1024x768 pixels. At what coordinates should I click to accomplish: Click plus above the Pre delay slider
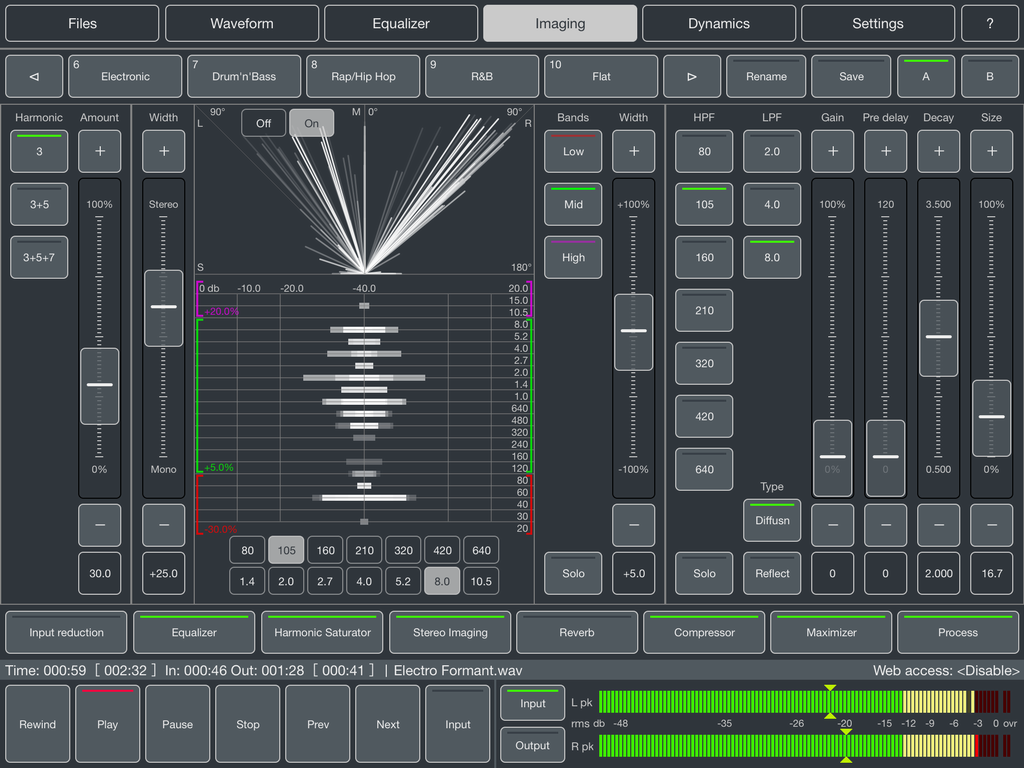click(x=886, y=151)
